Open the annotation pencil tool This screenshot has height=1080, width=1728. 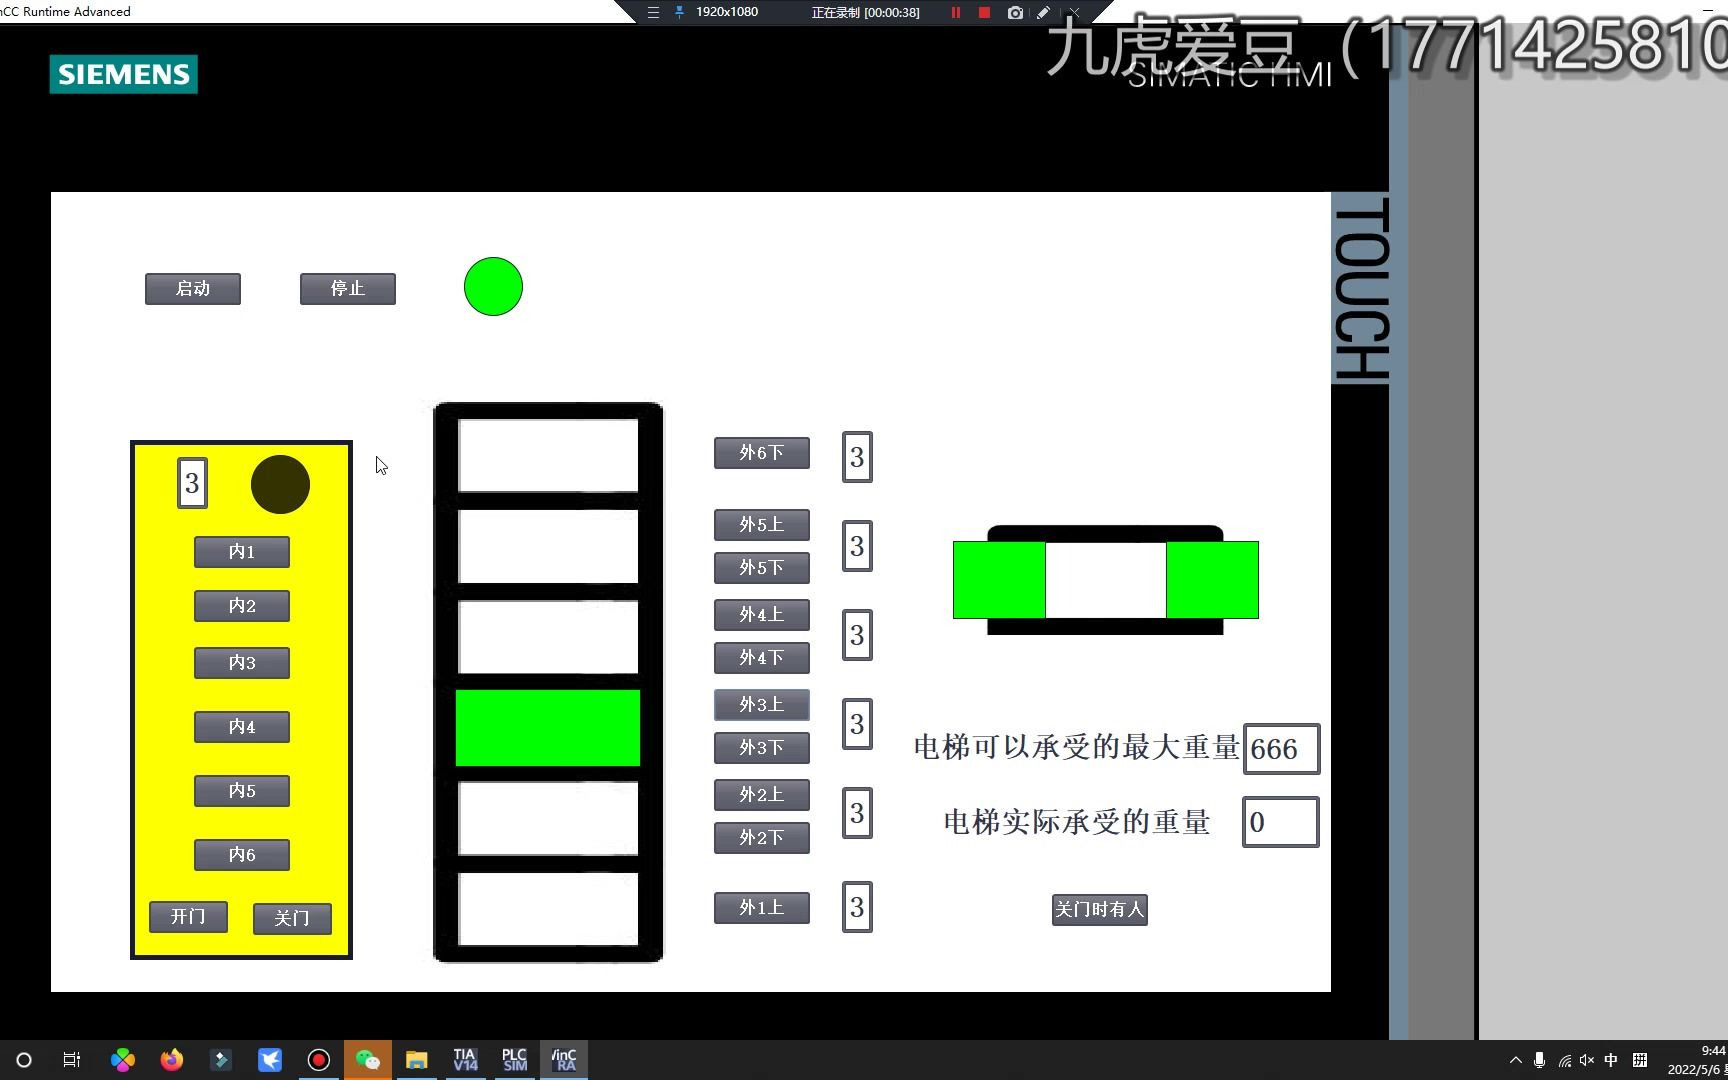(1042, 12)
